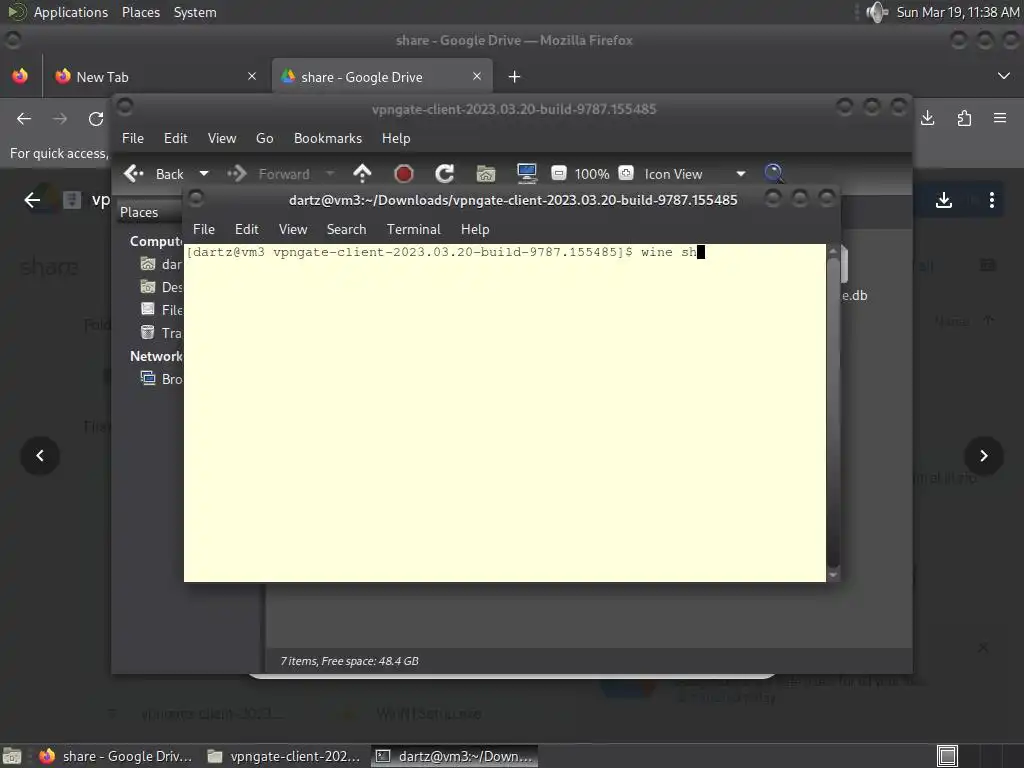
Task: Click Forward button in file manager
Action: (x=268, y=174)
